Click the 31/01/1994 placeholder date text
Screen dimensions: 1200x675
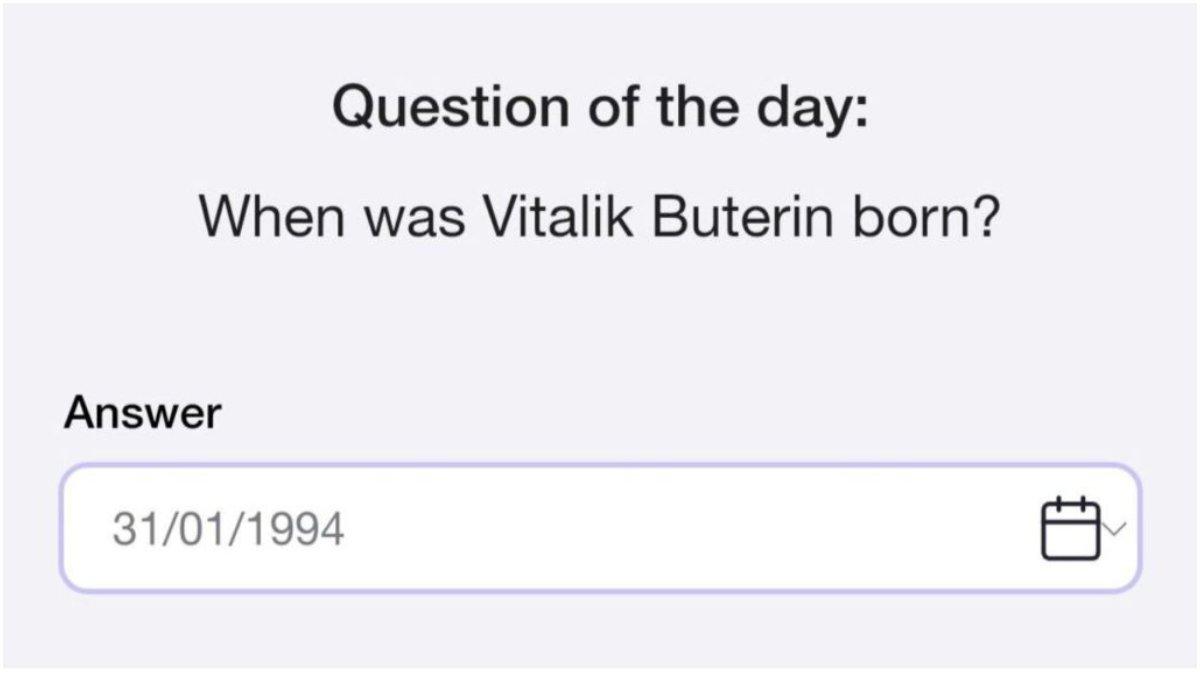228,529
